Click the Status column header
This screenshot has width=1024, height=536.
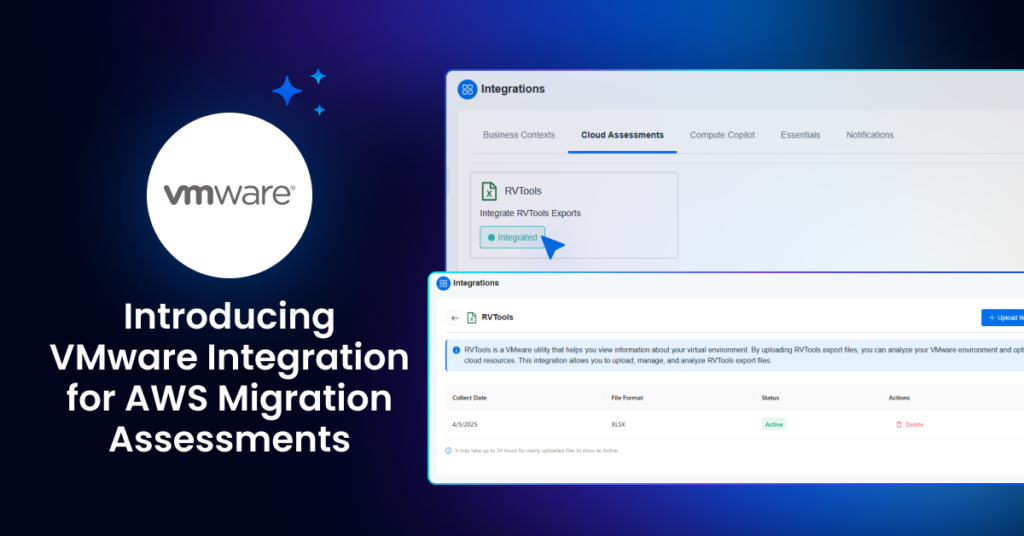click(770, 398)
